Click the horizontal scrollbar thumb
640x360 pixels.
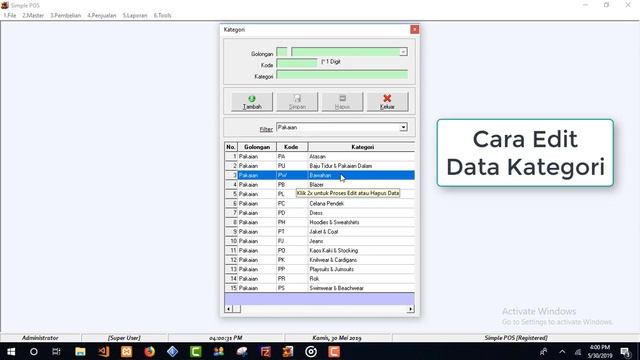point(237,309)
